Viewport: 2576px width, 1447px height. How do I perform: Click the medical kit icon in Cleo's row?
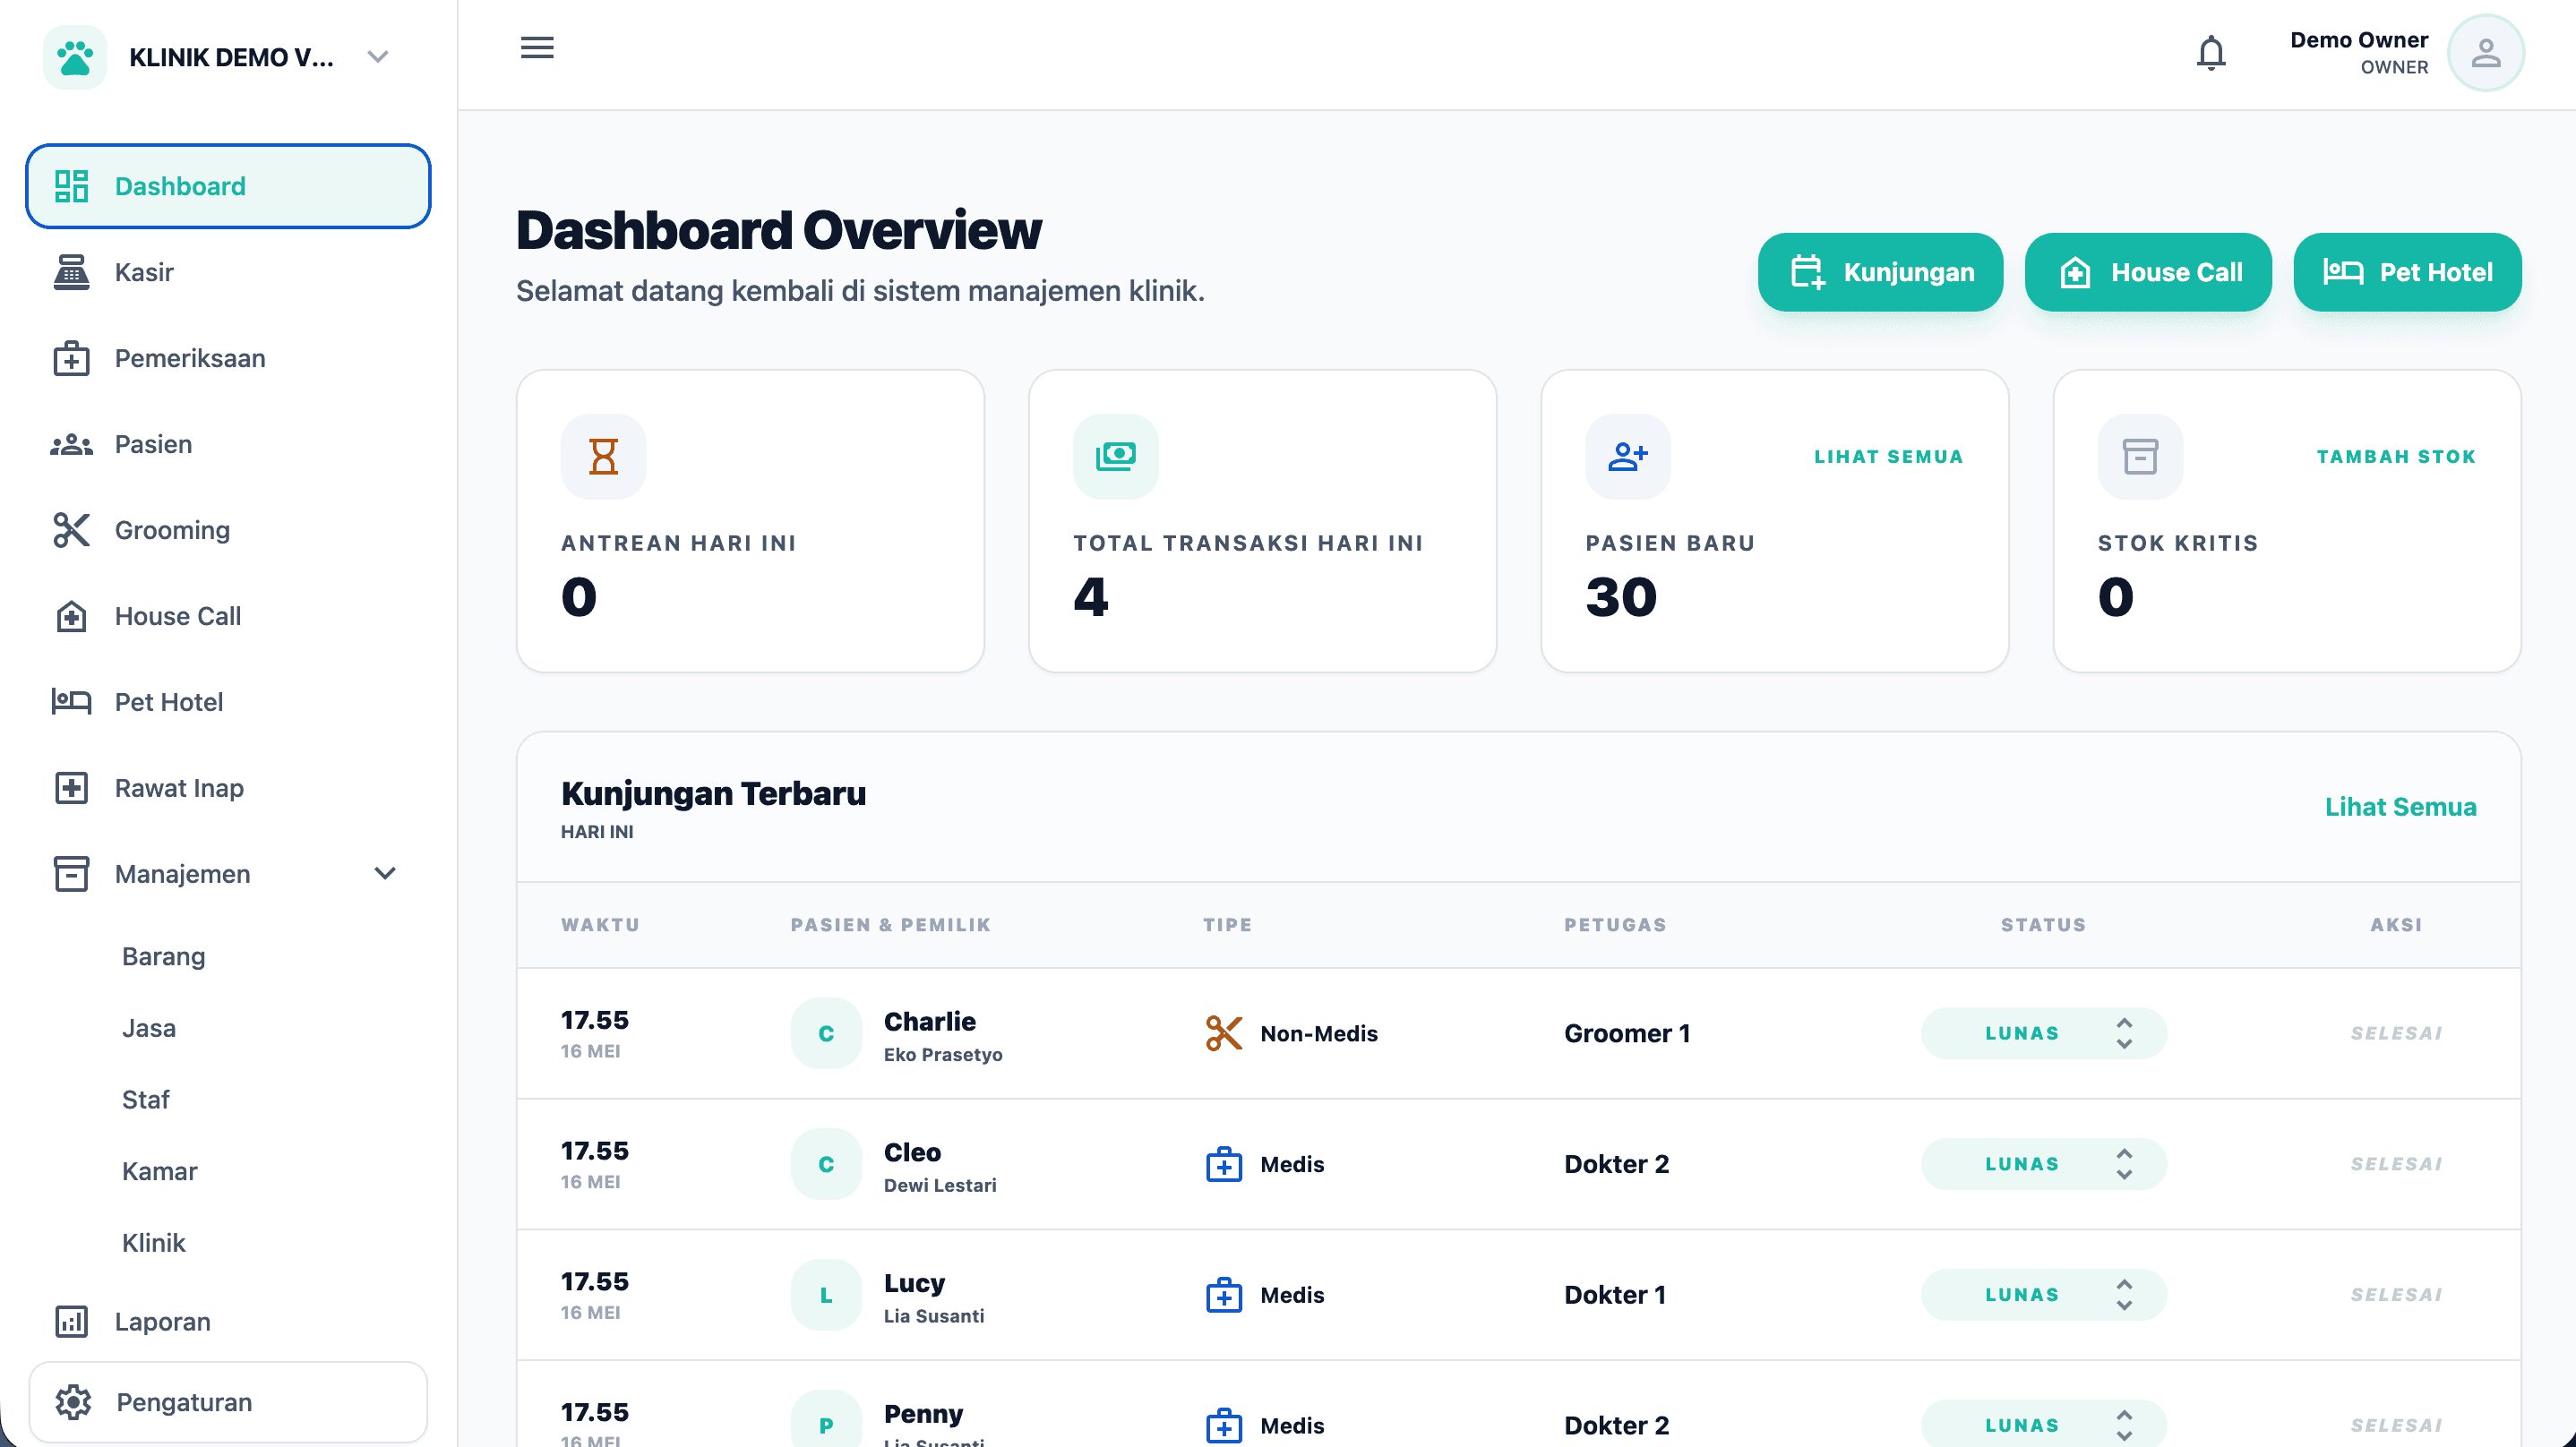(1224, 1164)
